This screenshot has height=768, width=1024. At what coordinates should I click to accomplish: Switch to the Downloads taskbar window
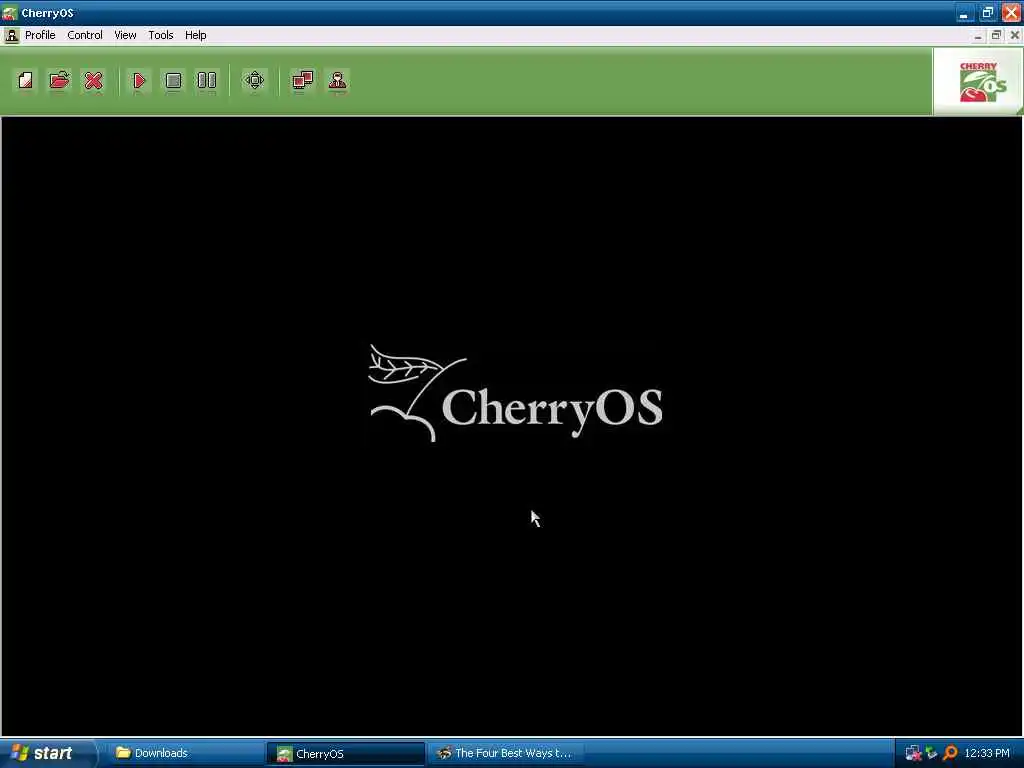coord(184,753)
